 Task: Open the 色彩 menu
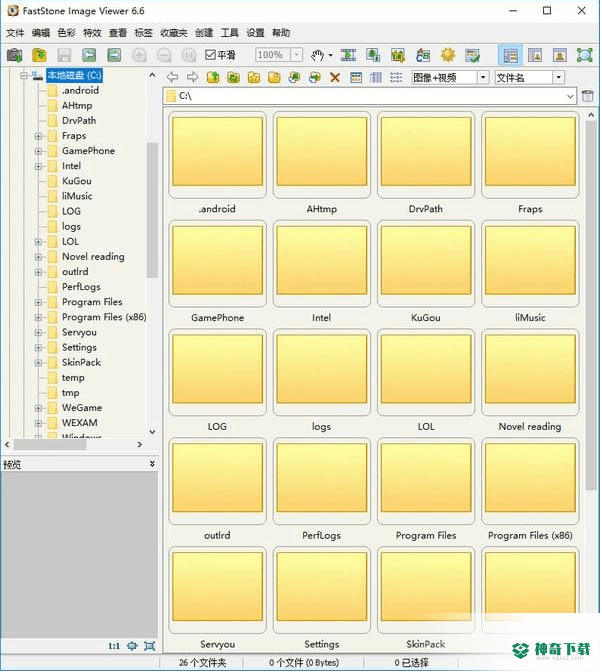66,33
